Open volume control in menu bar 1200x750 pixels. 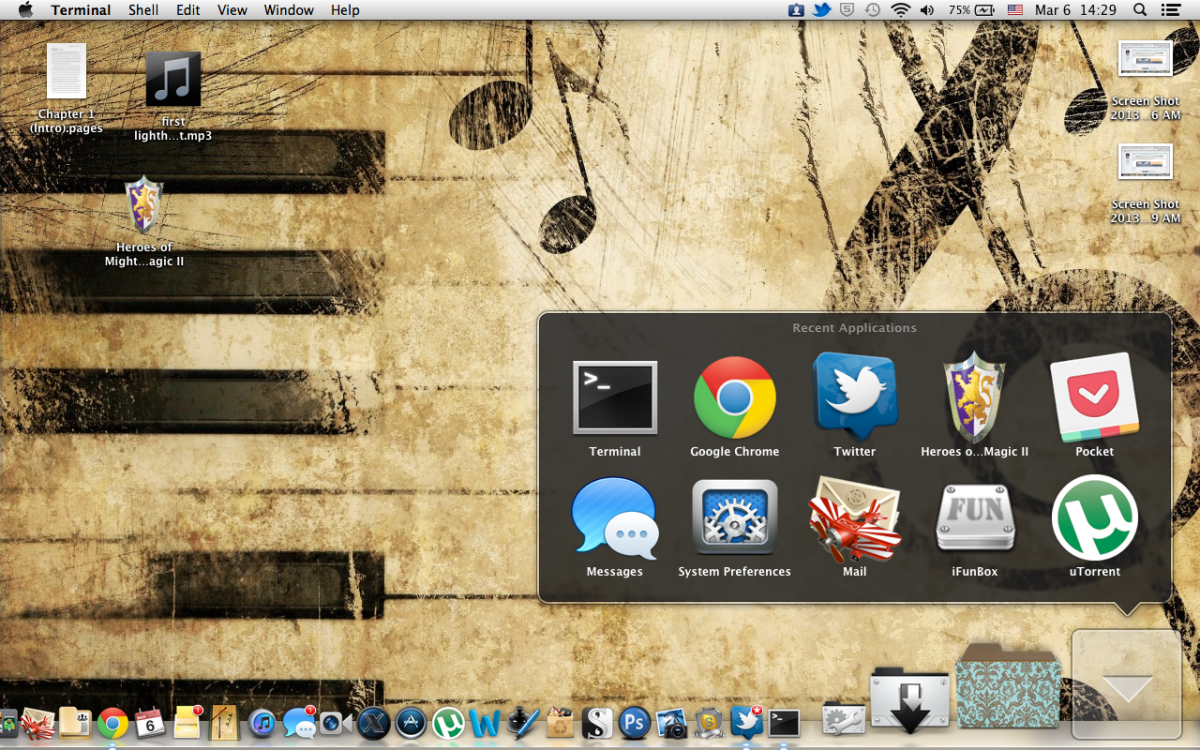point(927,10)
